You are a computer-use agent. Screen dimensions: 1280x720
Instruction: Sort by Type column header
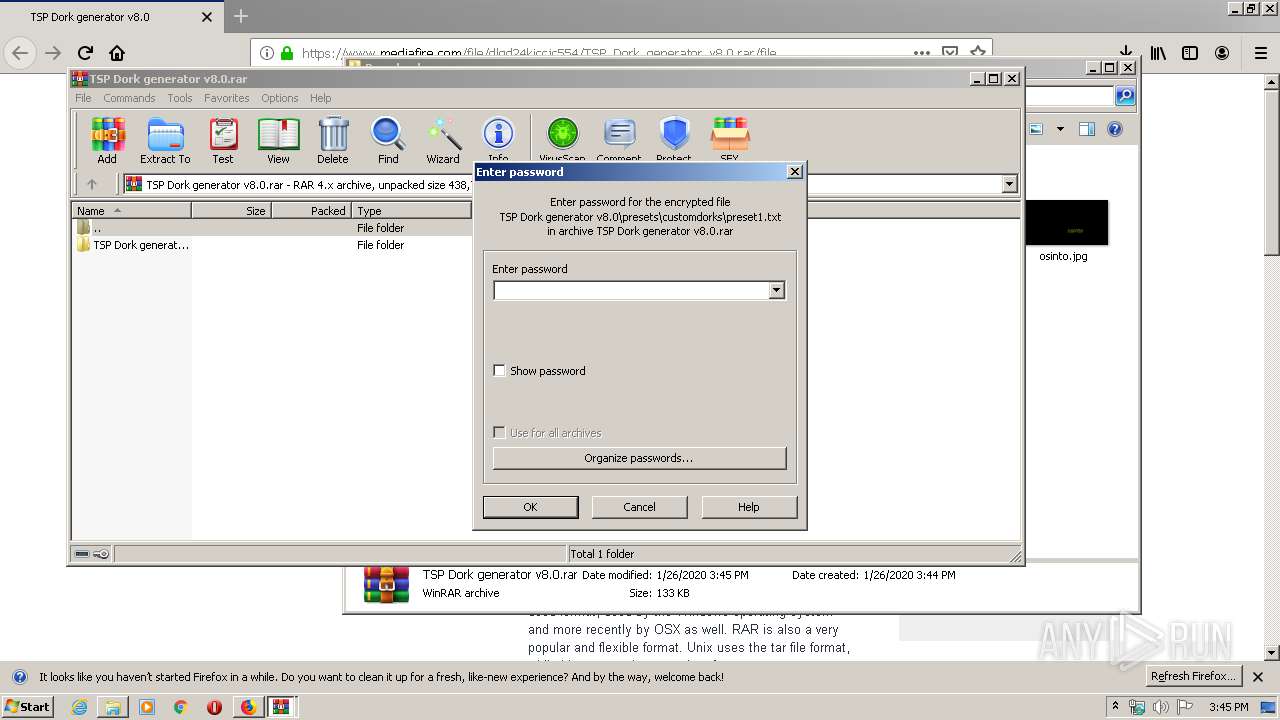[411, 211]
